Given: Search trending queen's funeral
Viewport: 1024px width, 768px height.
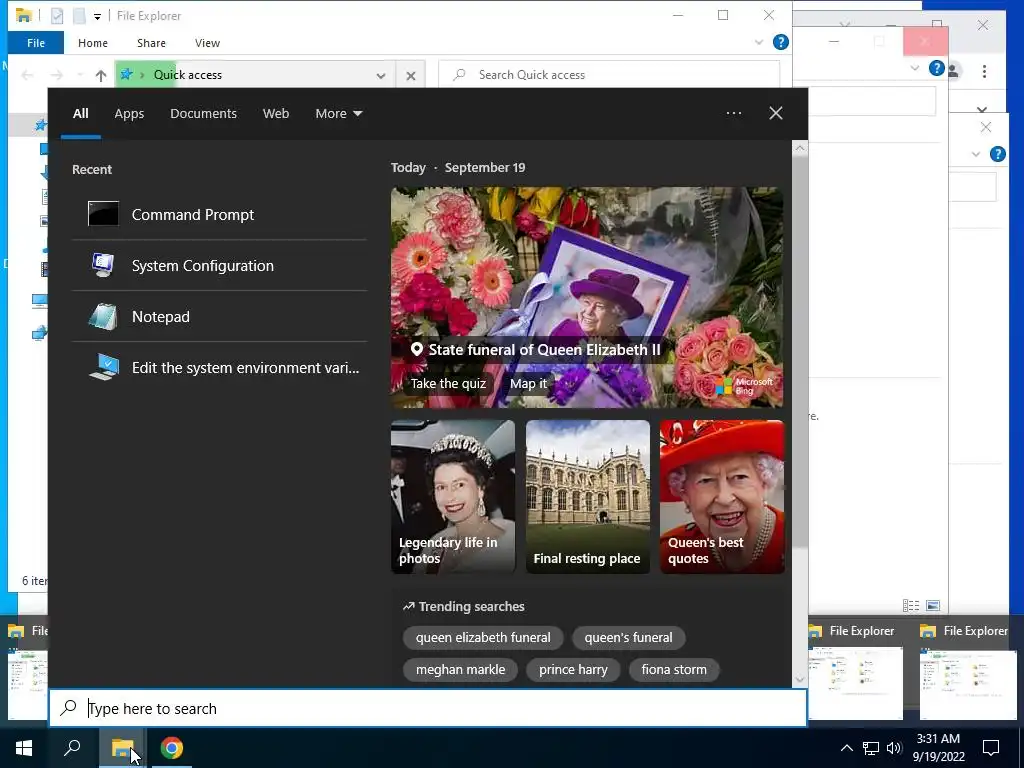Looking at the screenshot, I should point(628,637).
